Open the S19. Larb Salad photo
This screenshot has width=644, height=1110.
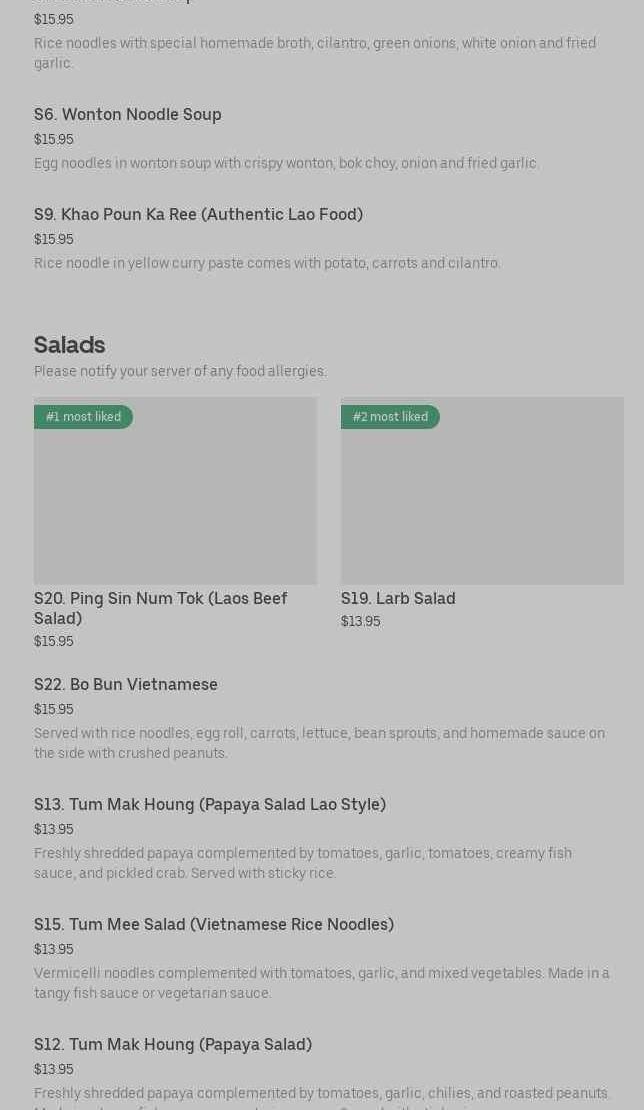pos(482,500)
